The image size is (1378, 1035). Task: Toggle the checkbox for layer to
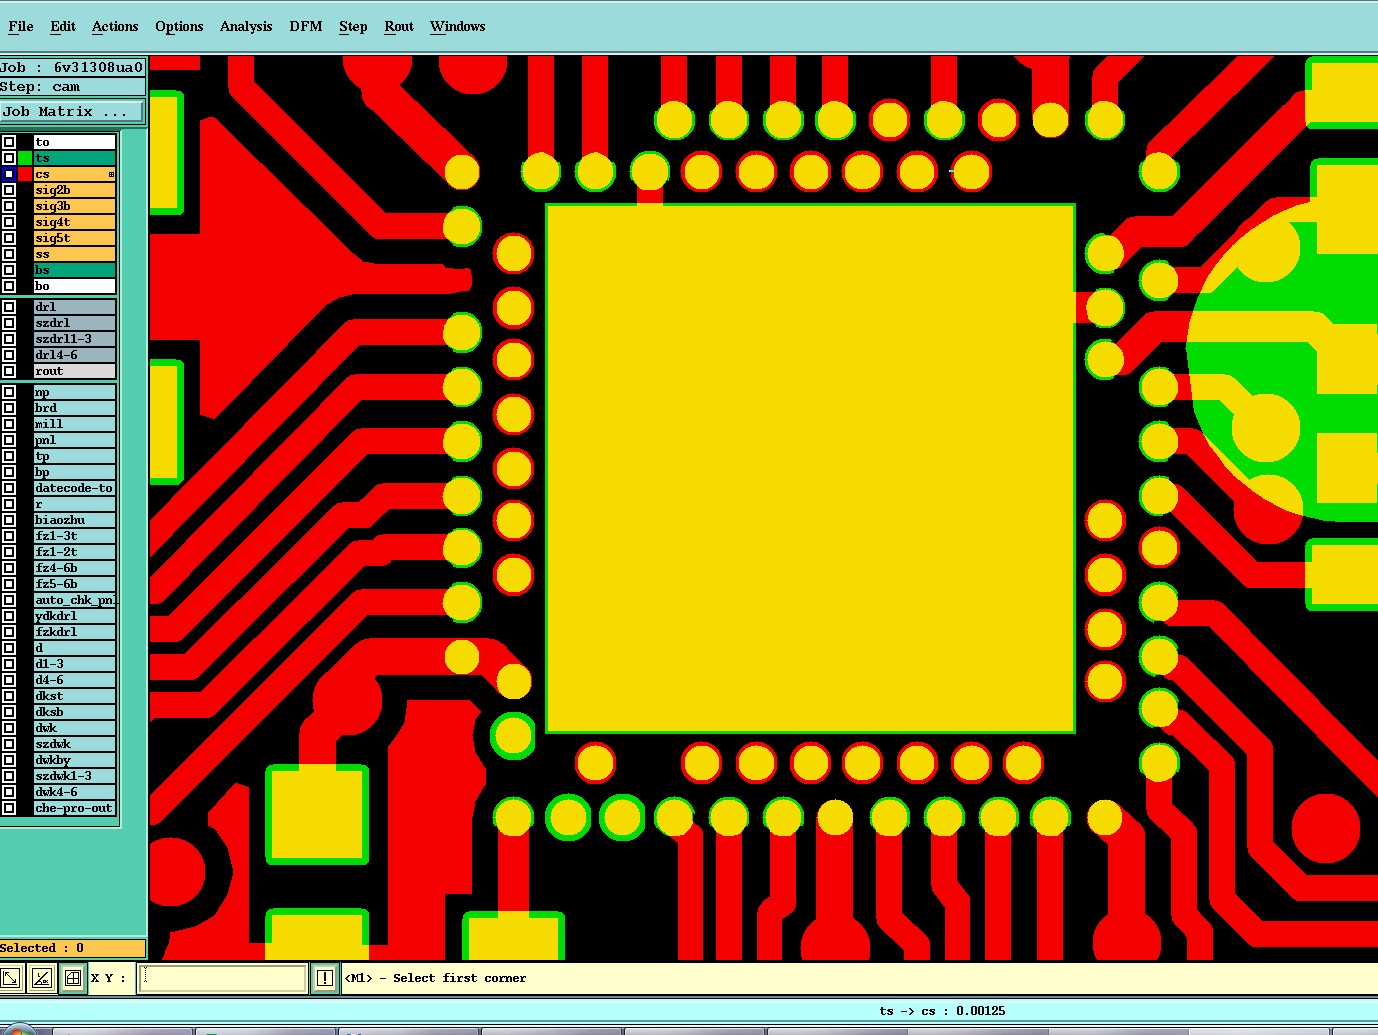pyautogui.click(x=9, y=142)
